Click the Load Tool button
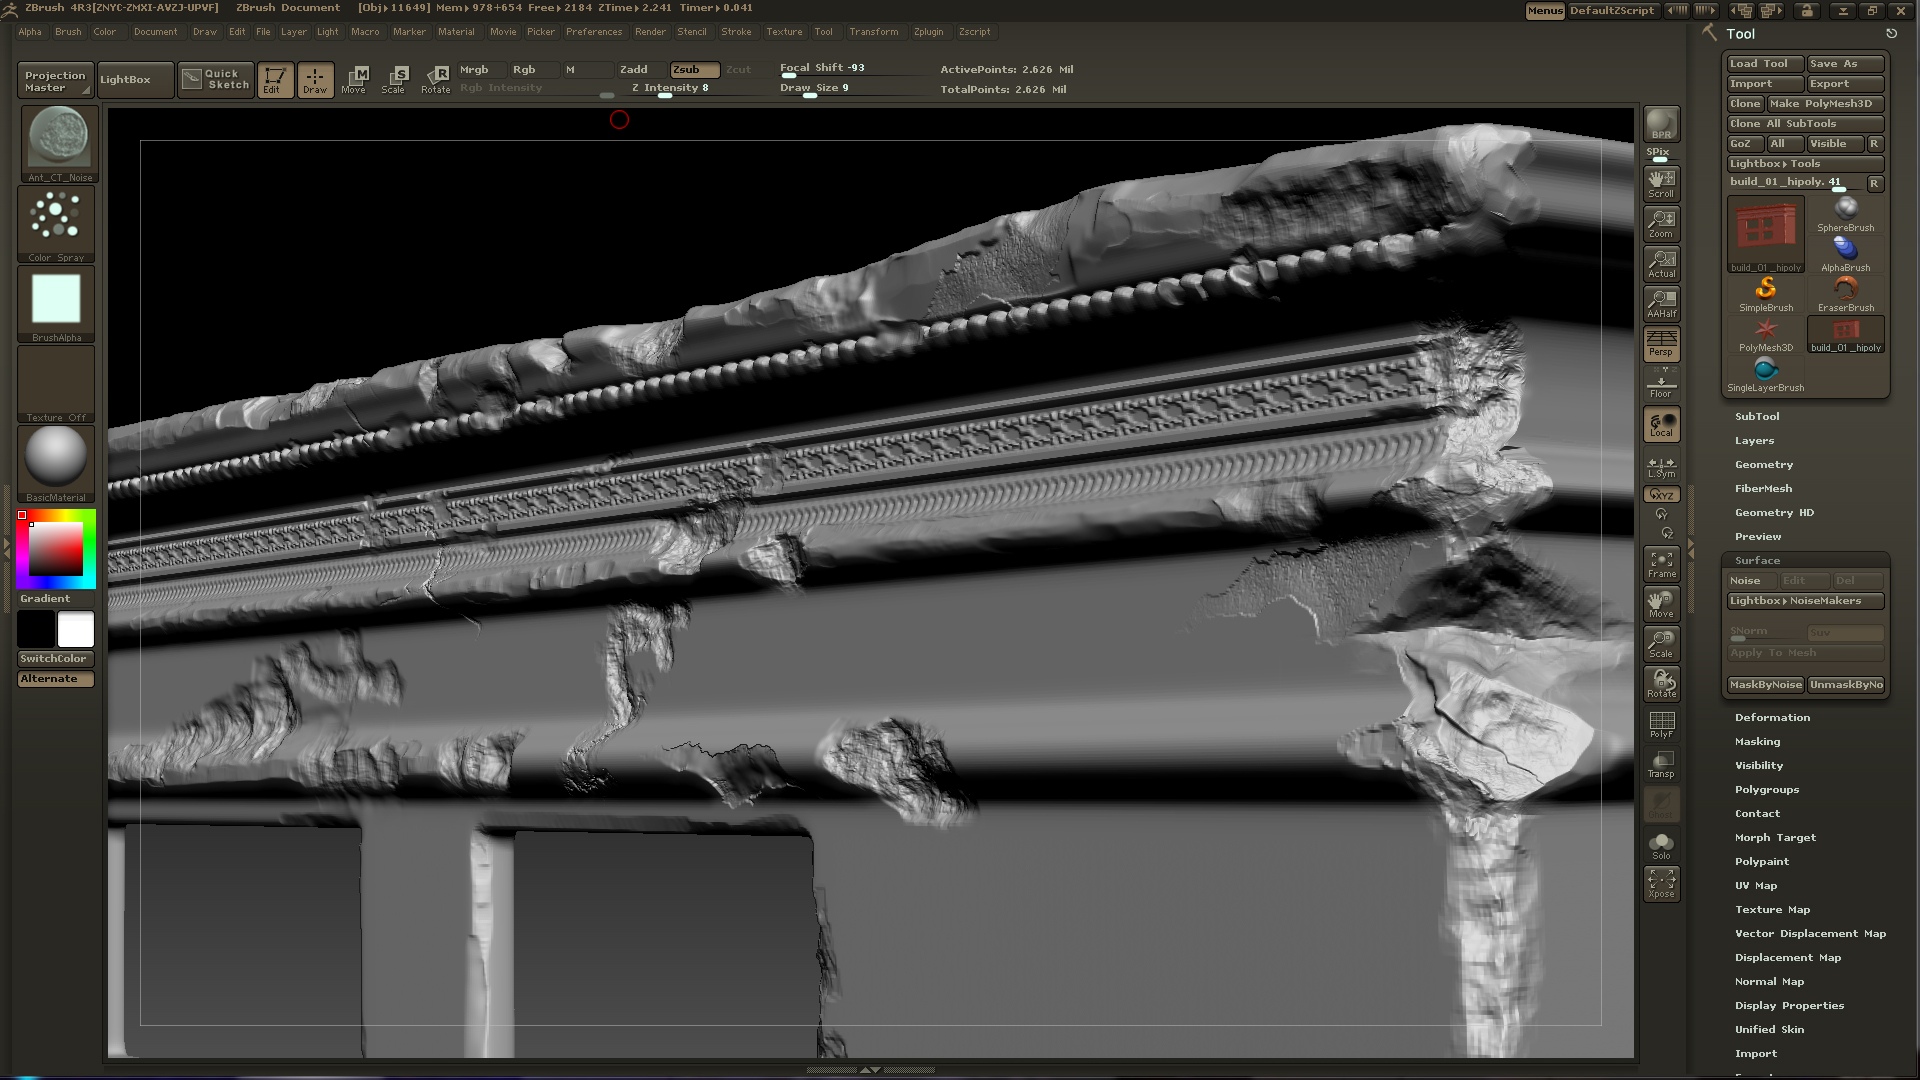The width and height of the screenshot is (1920, 1080). coord(1764,63)
